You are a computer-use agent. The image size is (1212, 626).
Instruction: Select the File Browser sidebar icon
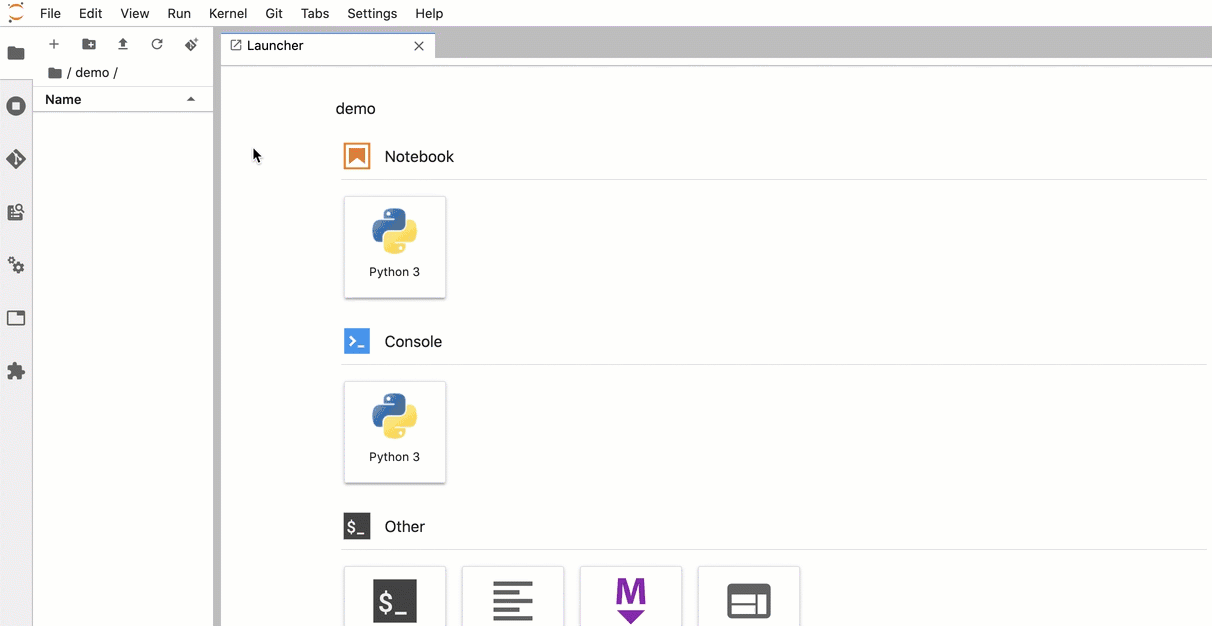[x=16, y=52]
